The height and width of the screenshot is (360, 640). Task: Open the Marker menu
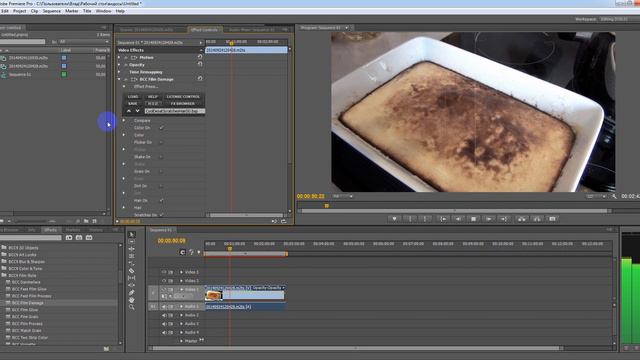[x=72, y=11]
